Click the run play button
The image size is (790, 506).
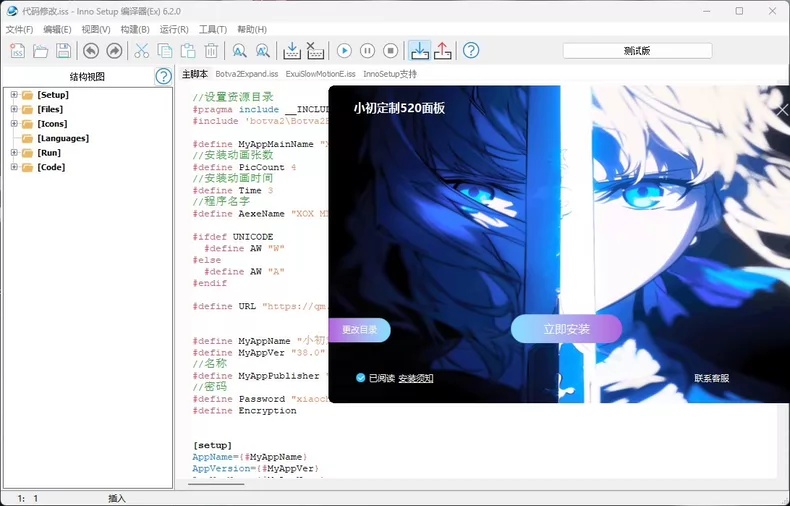point(344,50)
